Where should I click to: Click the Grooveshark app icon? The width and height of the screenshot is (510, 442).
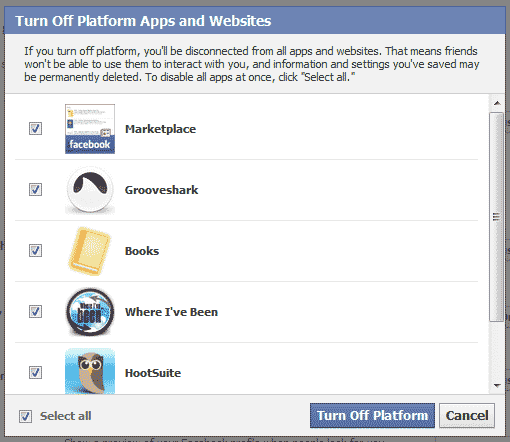coord(90,190)
